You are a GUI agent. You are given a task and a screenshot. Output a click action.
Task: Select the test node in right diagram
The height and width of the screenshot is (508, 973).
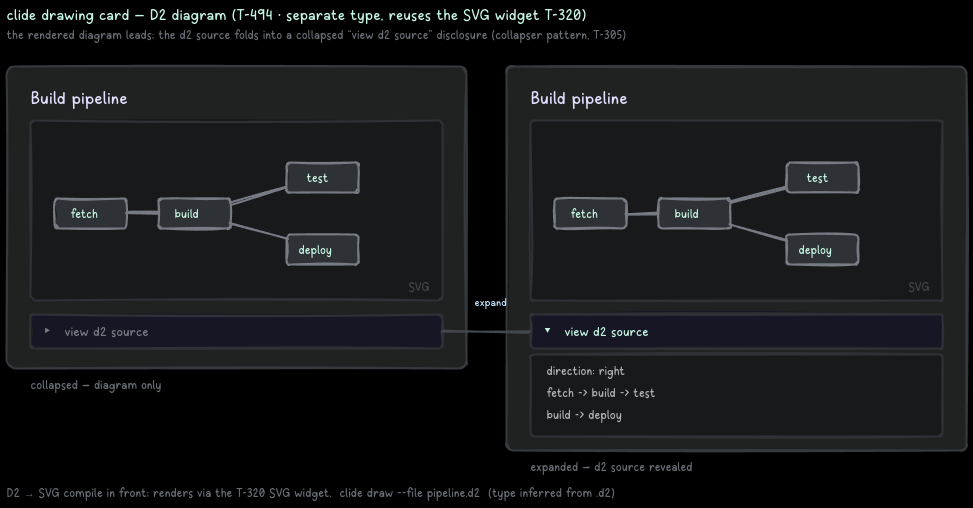pyautogui.click(x=822, y=178)
